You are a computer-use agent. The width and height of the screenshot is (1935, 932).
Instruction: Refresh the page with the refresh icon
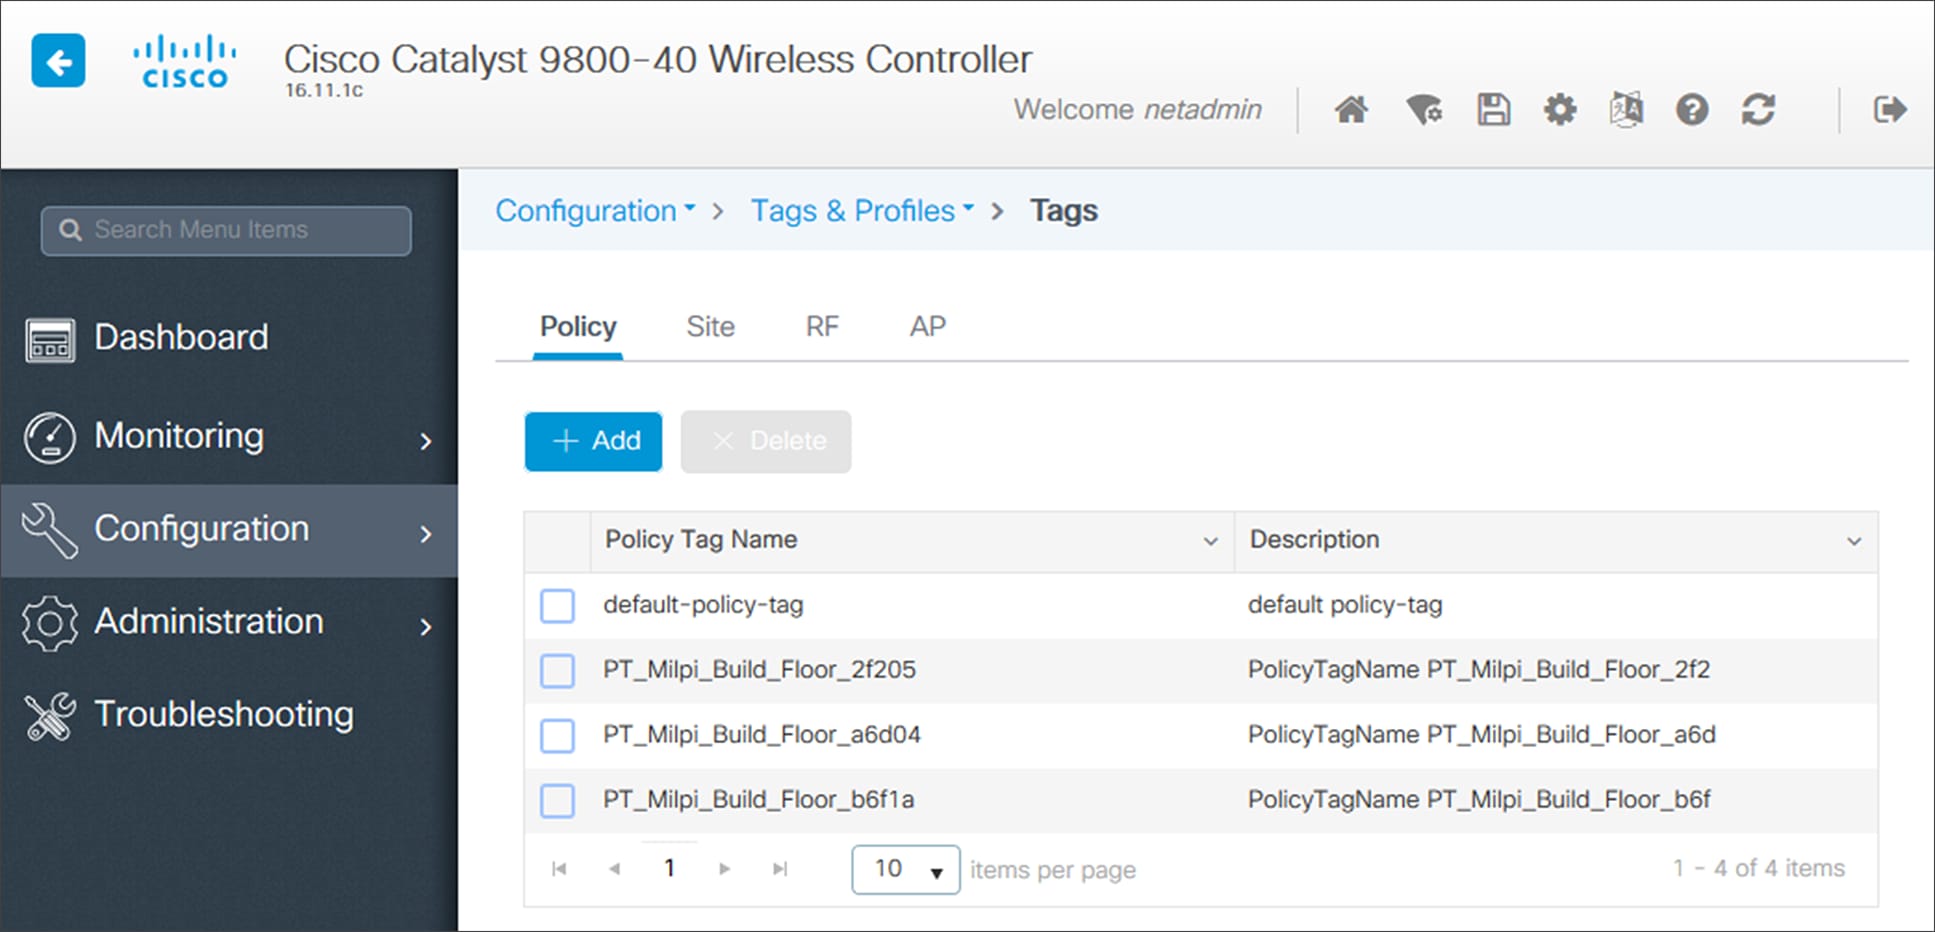[1758, 109]
